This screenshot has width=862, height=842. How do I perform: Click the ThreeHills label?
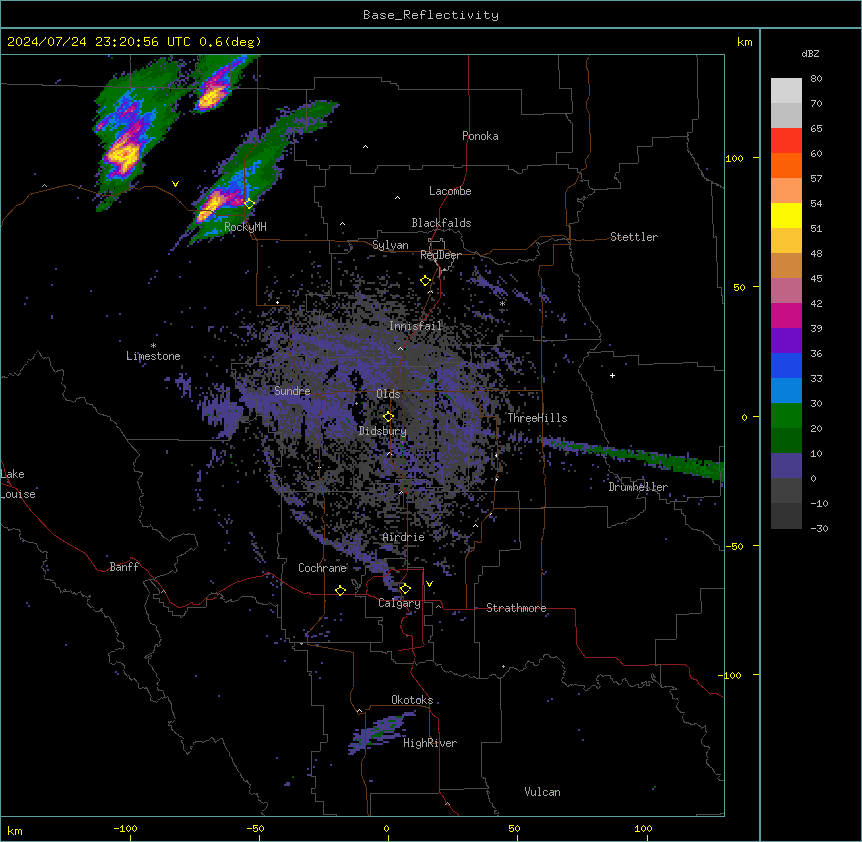(537, 418)
